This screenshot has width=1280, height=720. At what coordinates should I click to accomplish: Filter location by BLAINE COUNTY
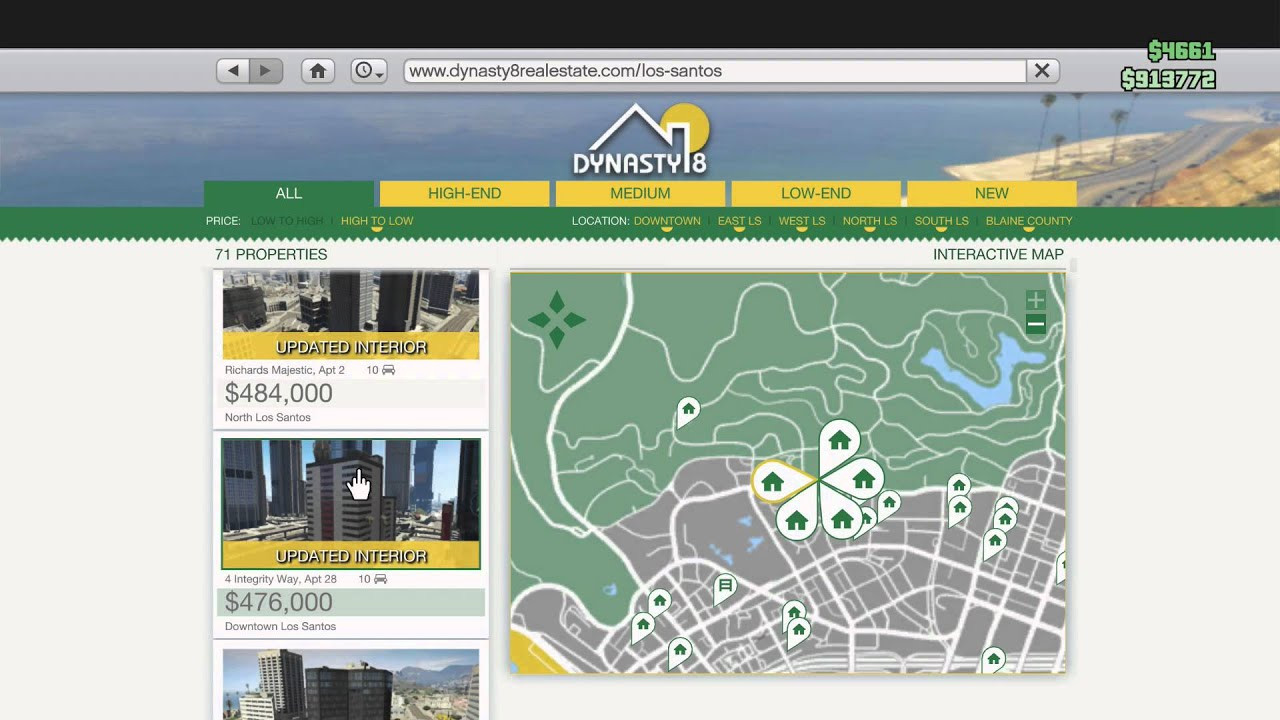click(1029, 221)
